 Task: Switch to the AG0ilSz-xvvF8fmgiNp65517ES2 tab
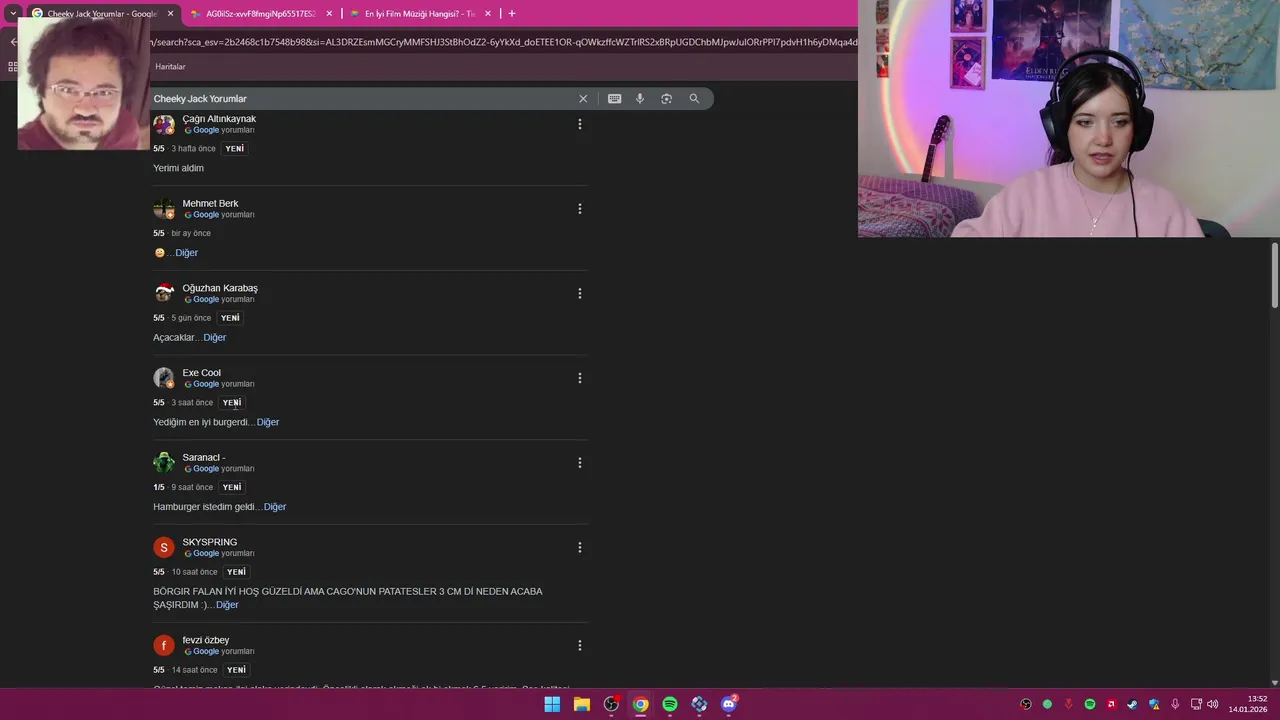click(260, 14)
